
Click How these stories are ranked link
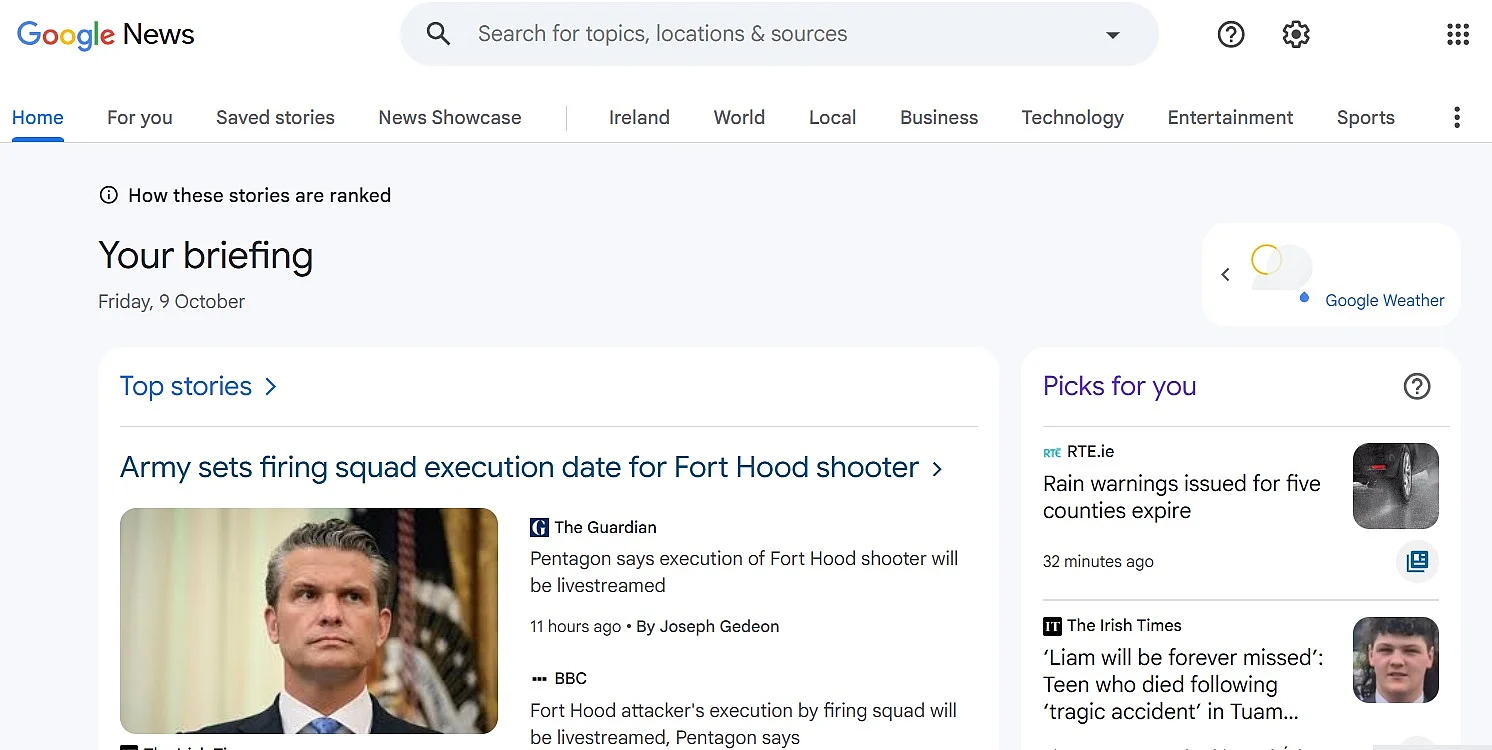click(x=259, y=195)
